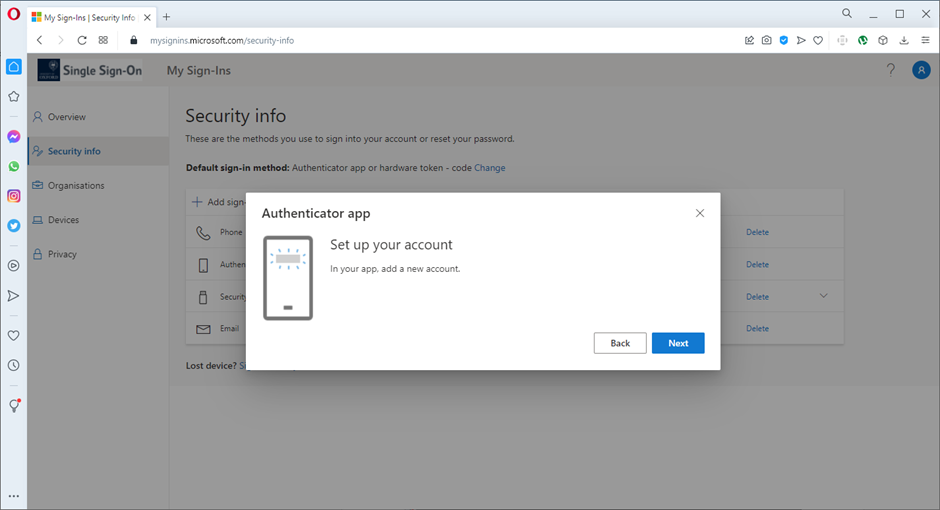Open the account profile avatar menu
940x510 pixels.
pyautogui.click(x=921, y=70)
